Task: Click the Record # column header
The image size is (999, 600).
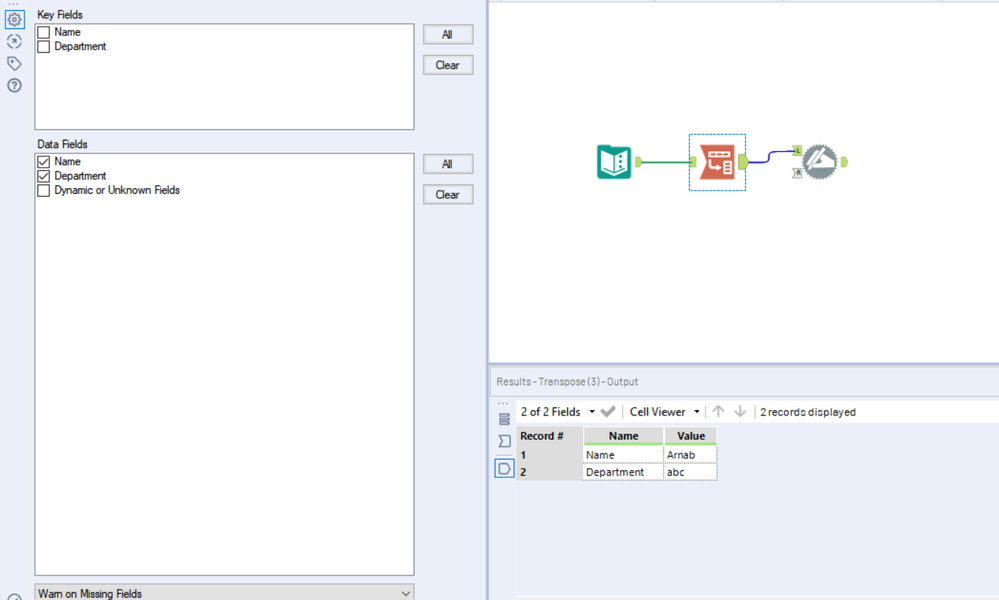Action: (549, 436)
